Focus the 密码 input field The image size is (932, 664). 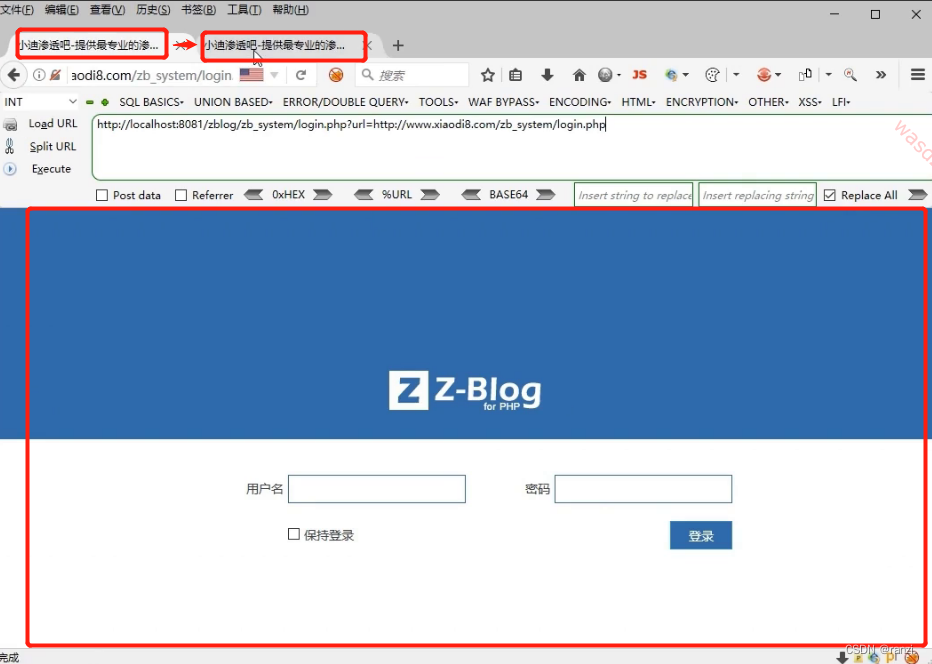coord(643,489)
